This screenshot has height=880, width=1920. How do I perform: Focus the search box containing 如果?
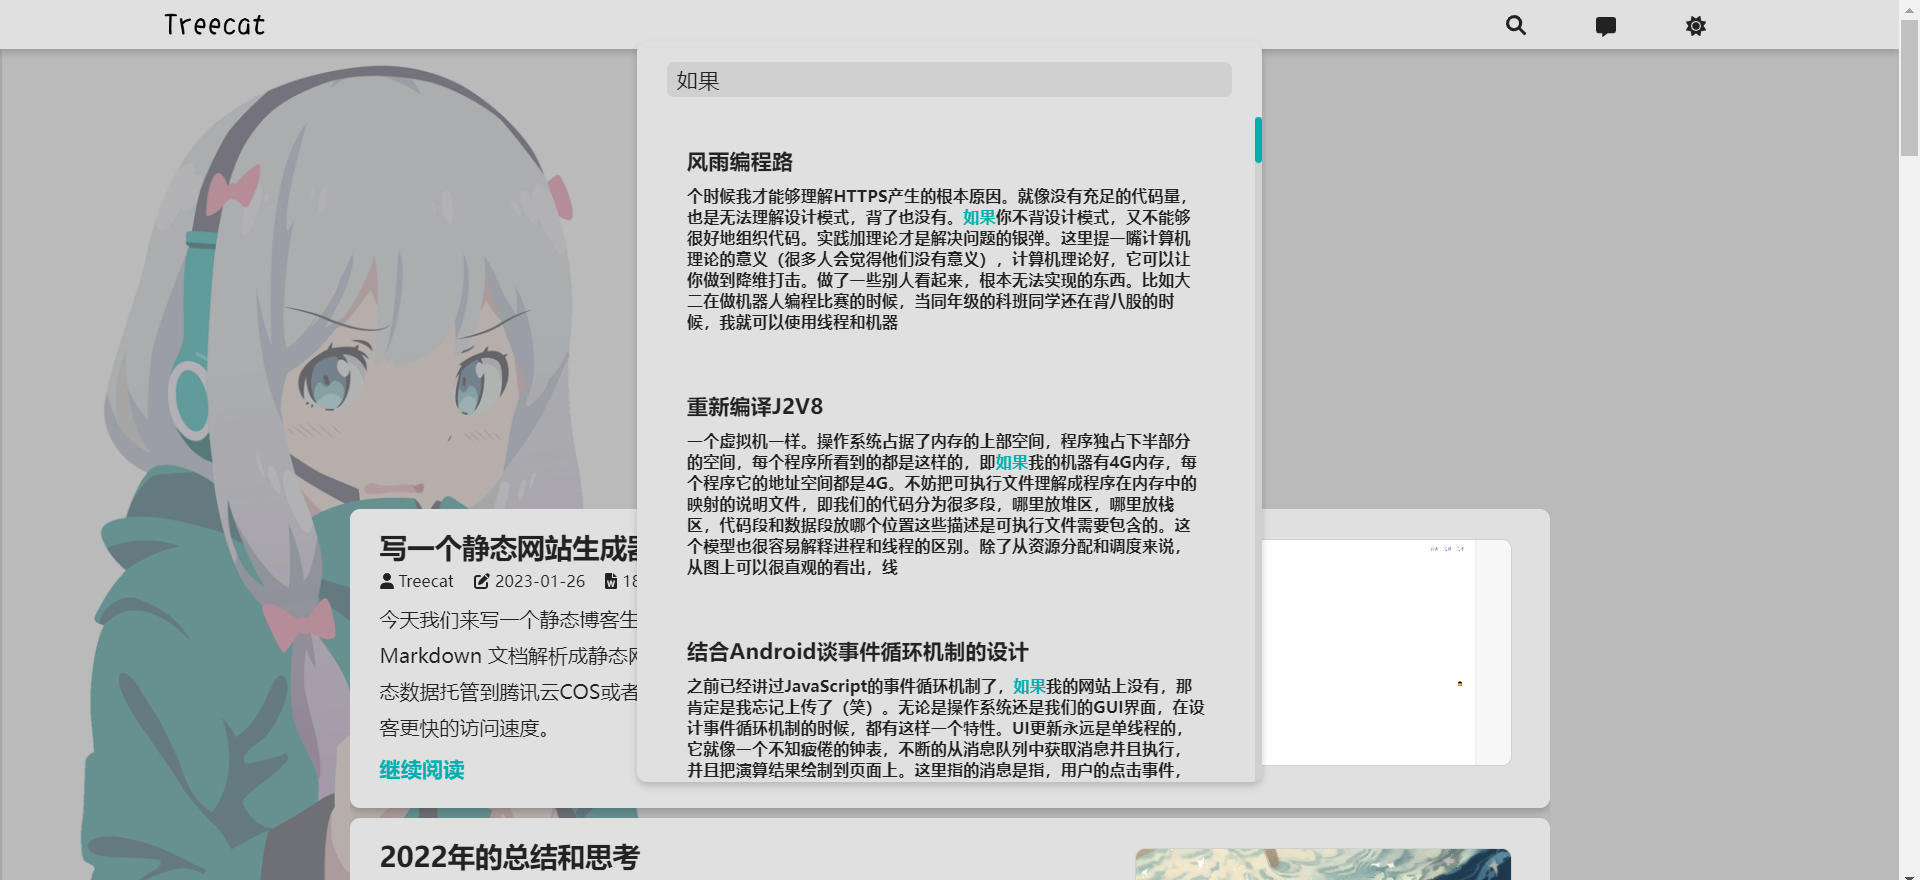point(949,80)
